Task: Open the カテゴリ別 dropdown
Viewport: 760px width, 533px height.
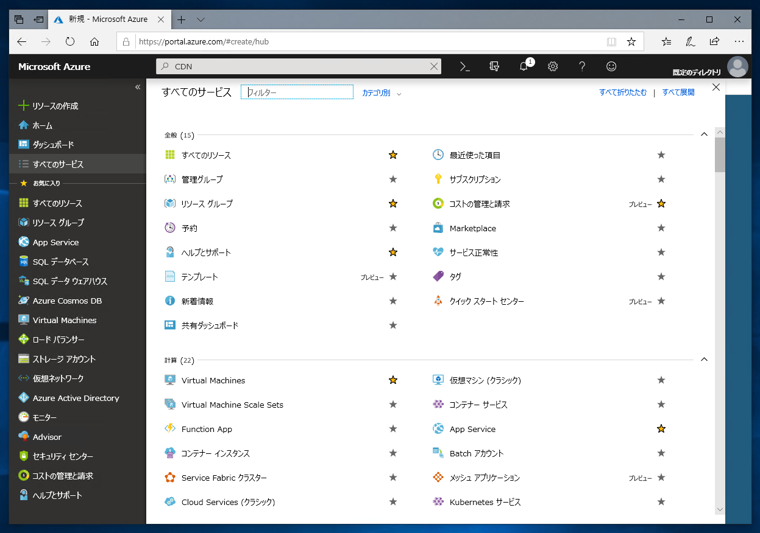Action: pos(381,93)
